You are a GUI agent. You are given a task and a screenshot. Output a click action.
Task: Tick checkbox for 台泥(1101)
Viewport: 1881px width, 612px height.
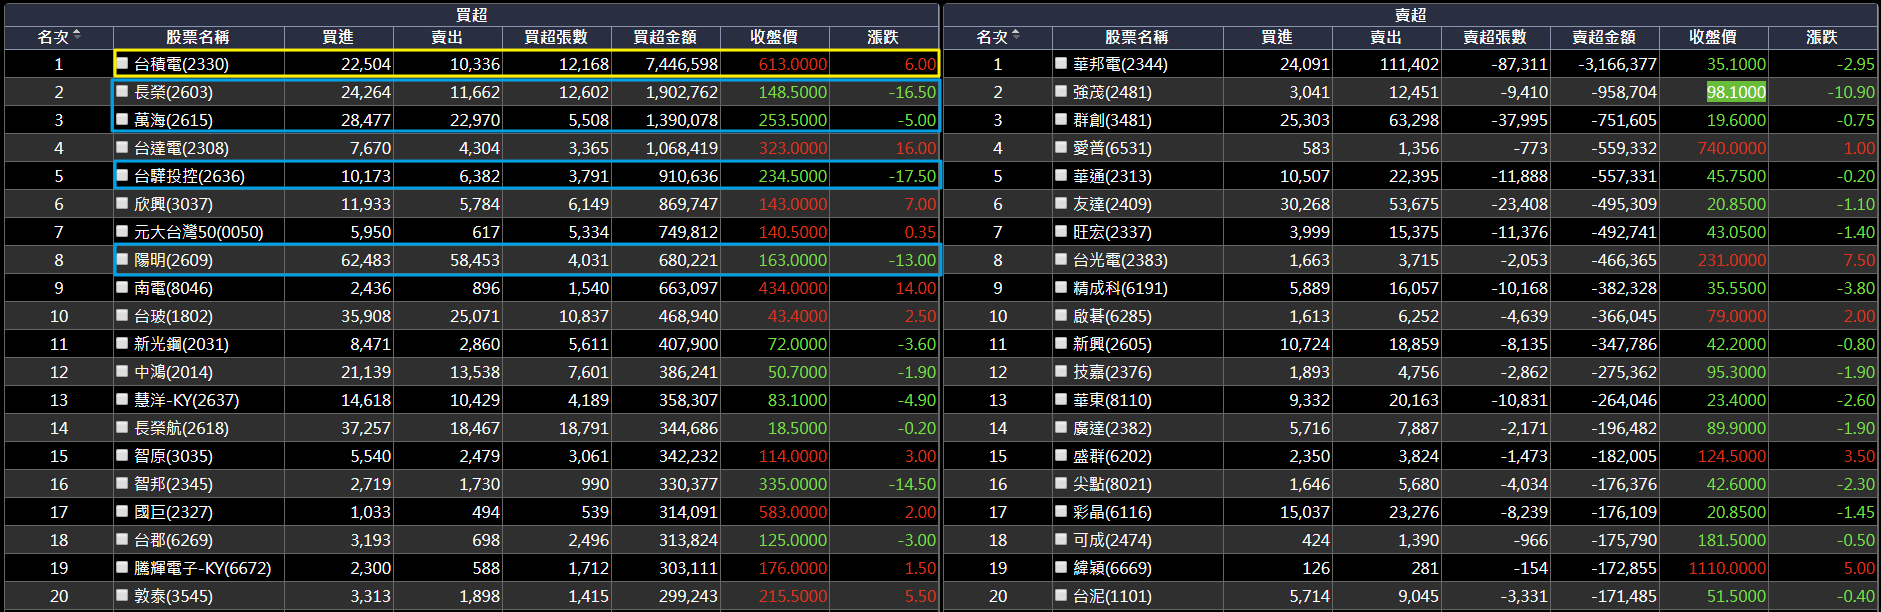pyautogui.click(x=1061, y=595)
